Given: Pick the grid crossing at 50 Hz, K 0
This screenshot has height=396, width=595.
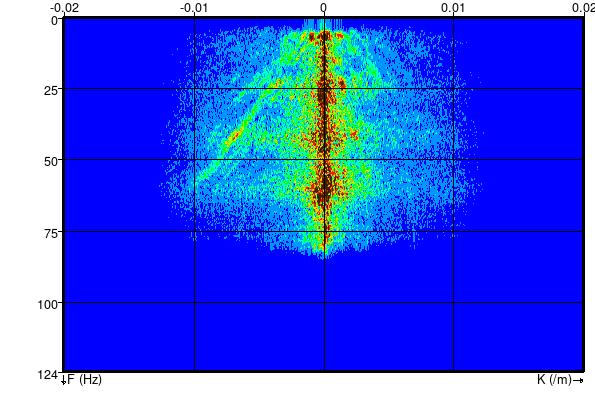Looking at the screenshot, I should tap(324, 159).
